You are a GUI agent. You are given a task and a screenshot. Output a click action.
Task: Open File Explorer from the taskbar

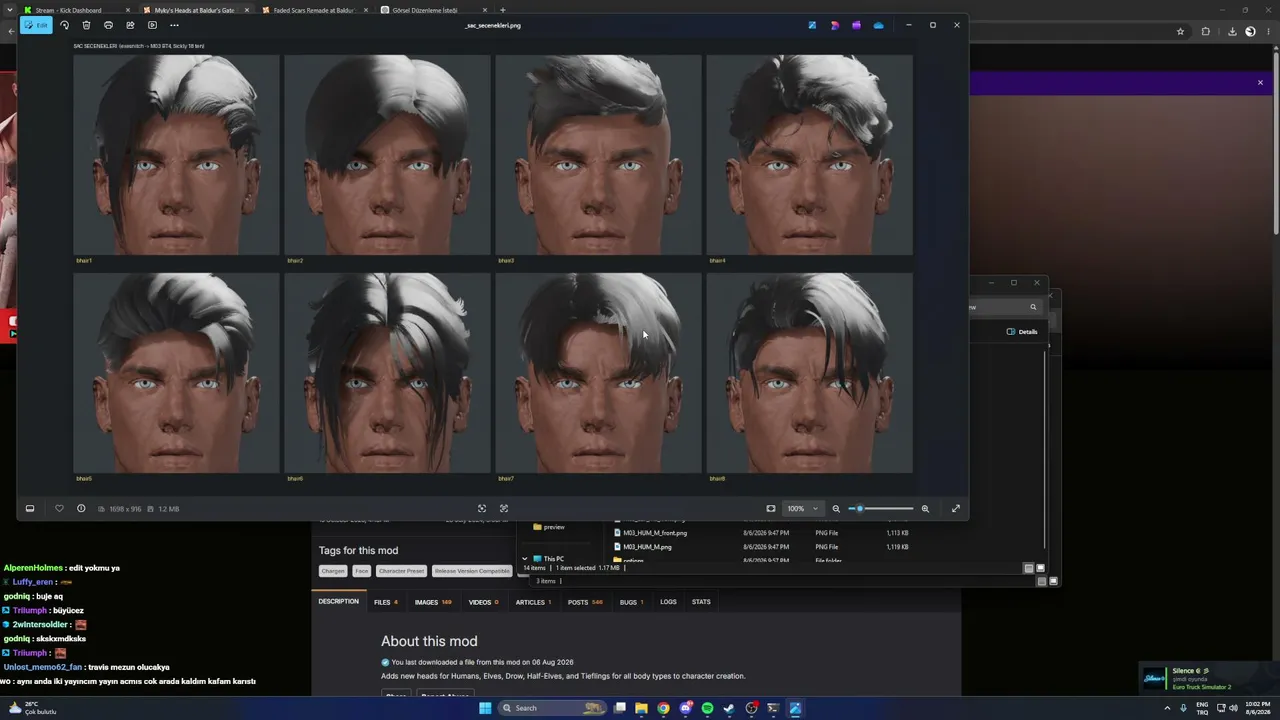click(x=641, y=708)
